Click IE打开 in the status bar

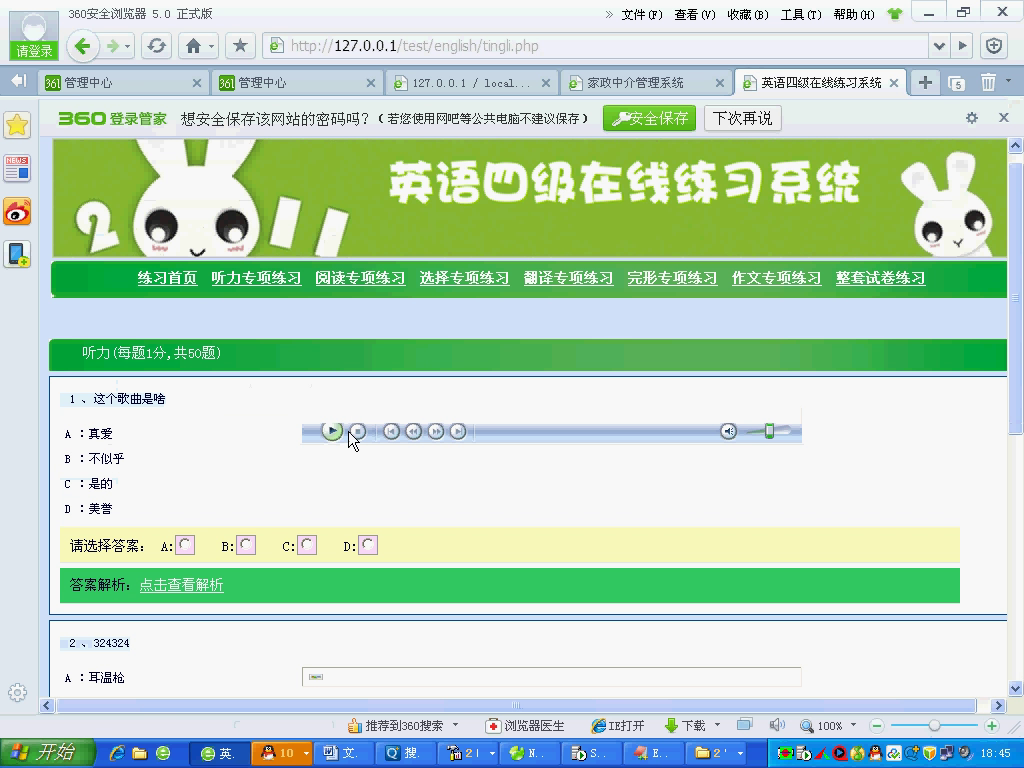pos(617,726)
